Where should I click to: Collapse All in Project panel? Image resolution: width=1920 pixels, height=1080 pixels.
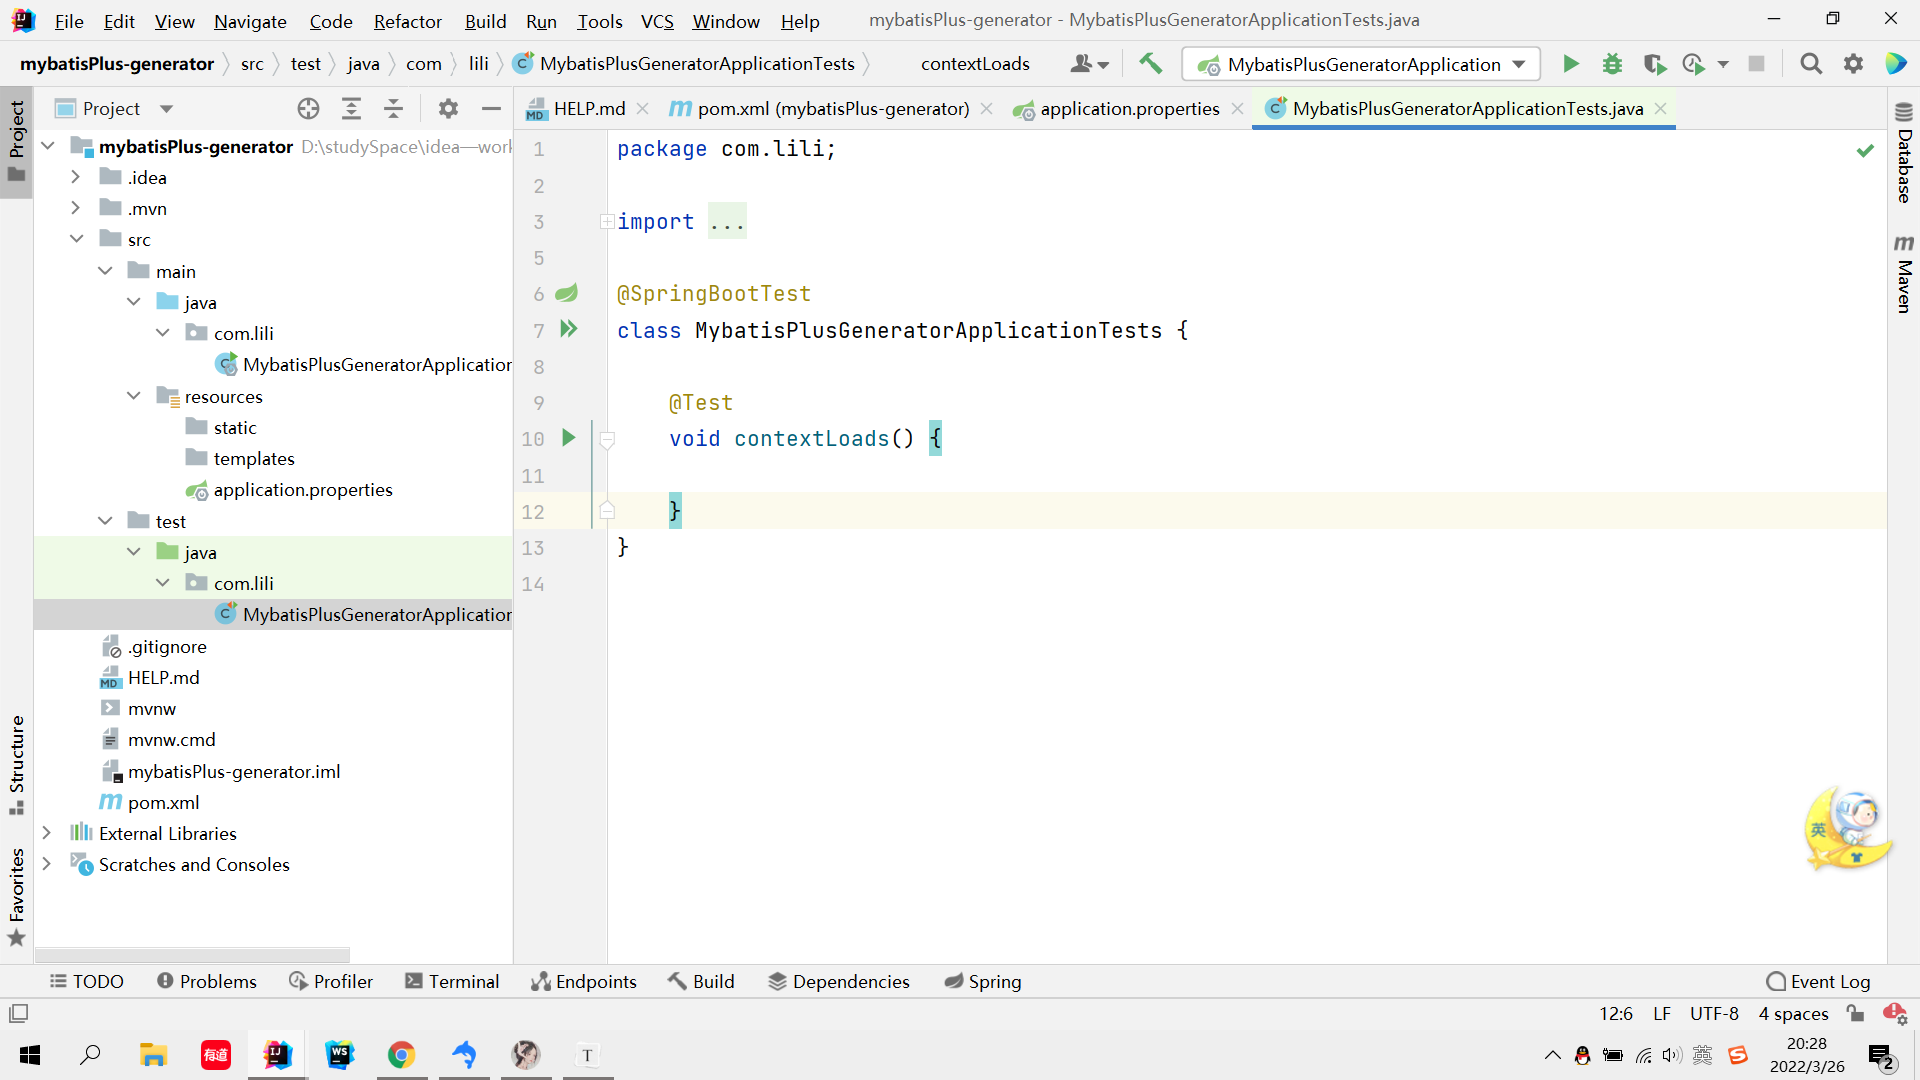(x=394, y=109)
